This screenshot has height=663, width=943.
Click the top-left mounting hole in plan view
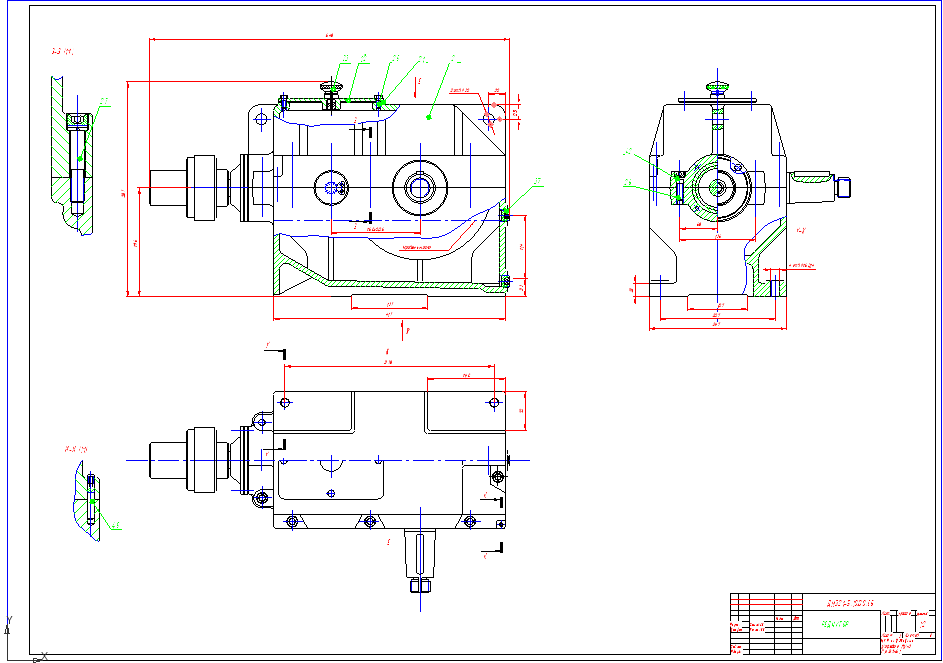coord(286,403)
